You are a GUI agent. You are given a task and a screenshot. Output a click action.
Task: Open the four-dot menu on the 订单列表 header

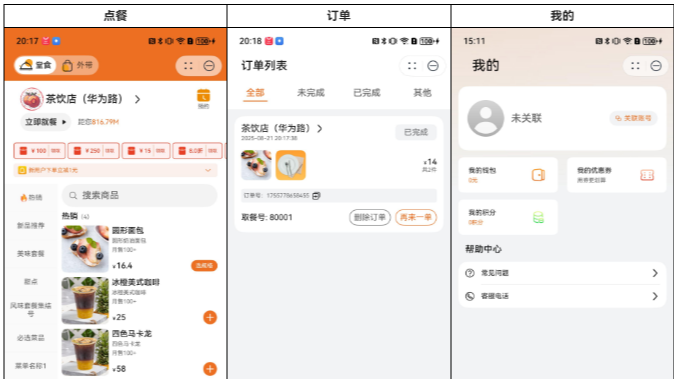412,66
